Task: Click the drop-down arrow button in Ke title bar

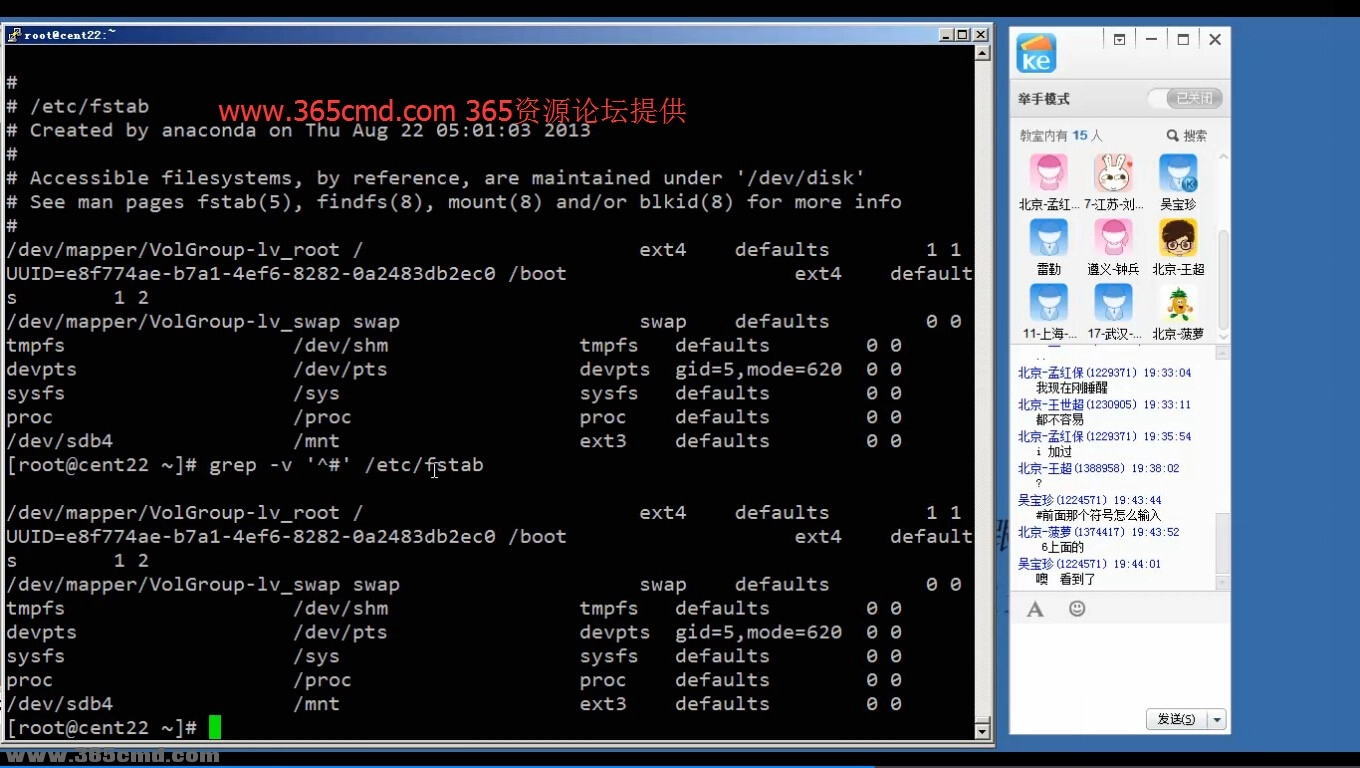Action: point(1120,39)
